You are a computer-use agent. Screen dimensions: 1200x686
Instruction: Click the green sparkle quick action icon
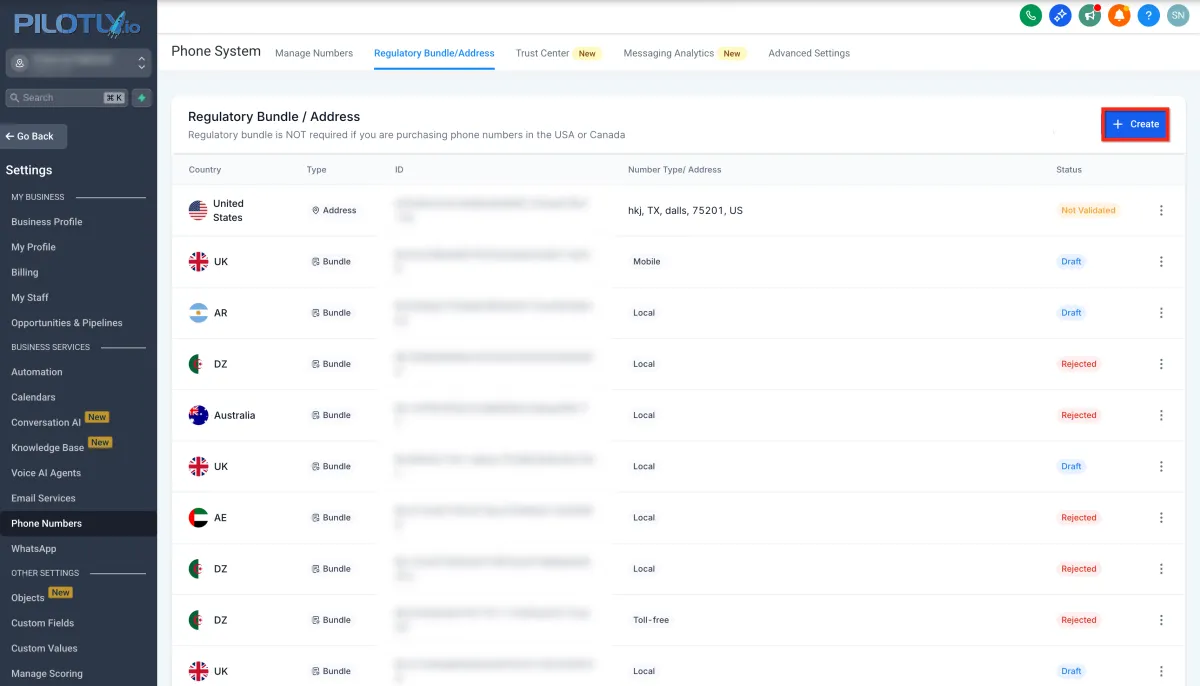tap(142, 98)
